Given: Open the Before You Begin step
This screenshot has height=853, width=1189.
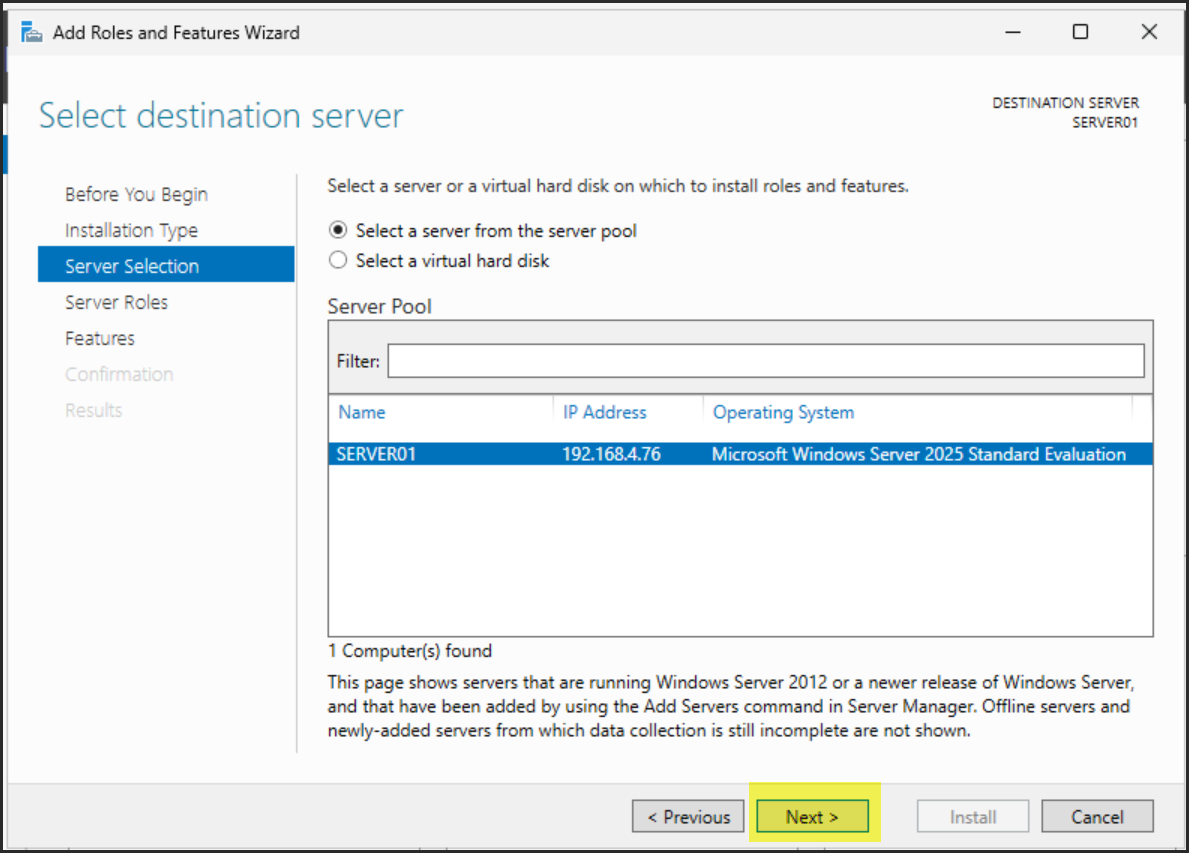Looking at the screenshot, I should (x=136, y=194).
